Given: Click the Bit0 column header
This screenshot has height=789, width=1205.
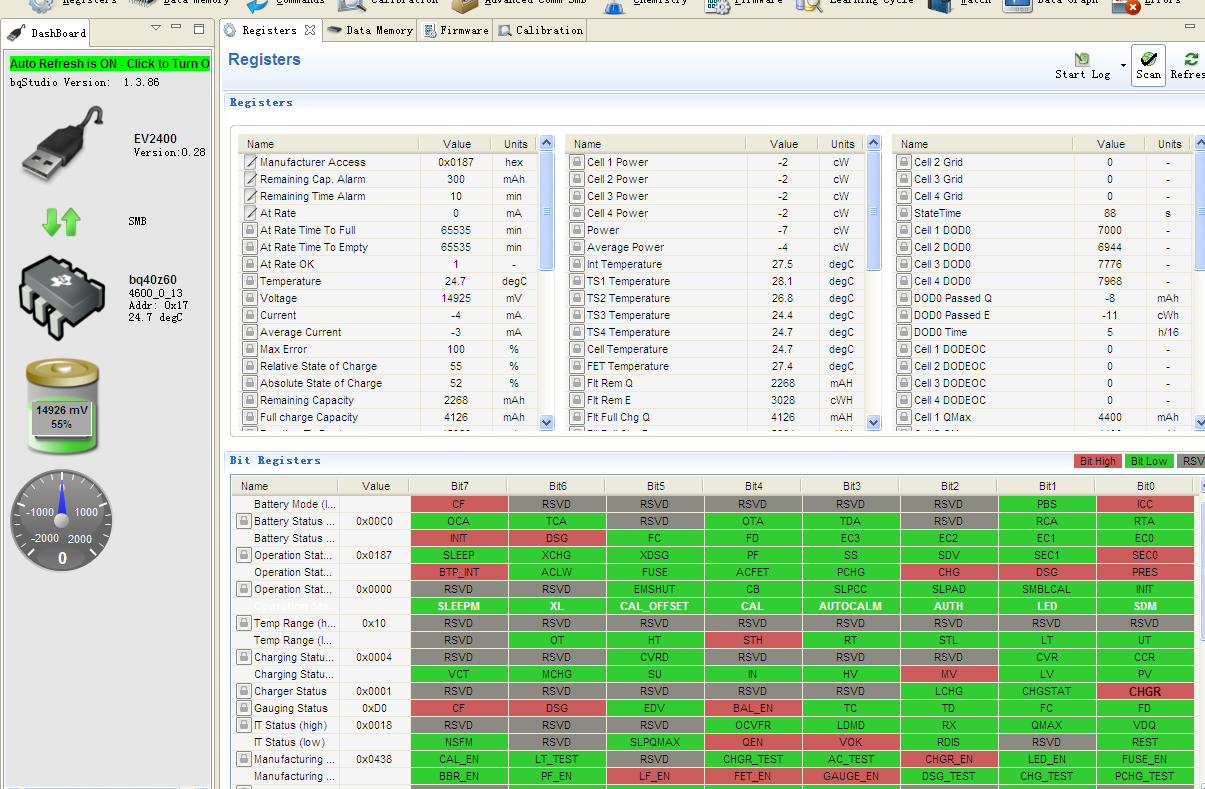Looking at the screenshot, I should pos(1145,486).
